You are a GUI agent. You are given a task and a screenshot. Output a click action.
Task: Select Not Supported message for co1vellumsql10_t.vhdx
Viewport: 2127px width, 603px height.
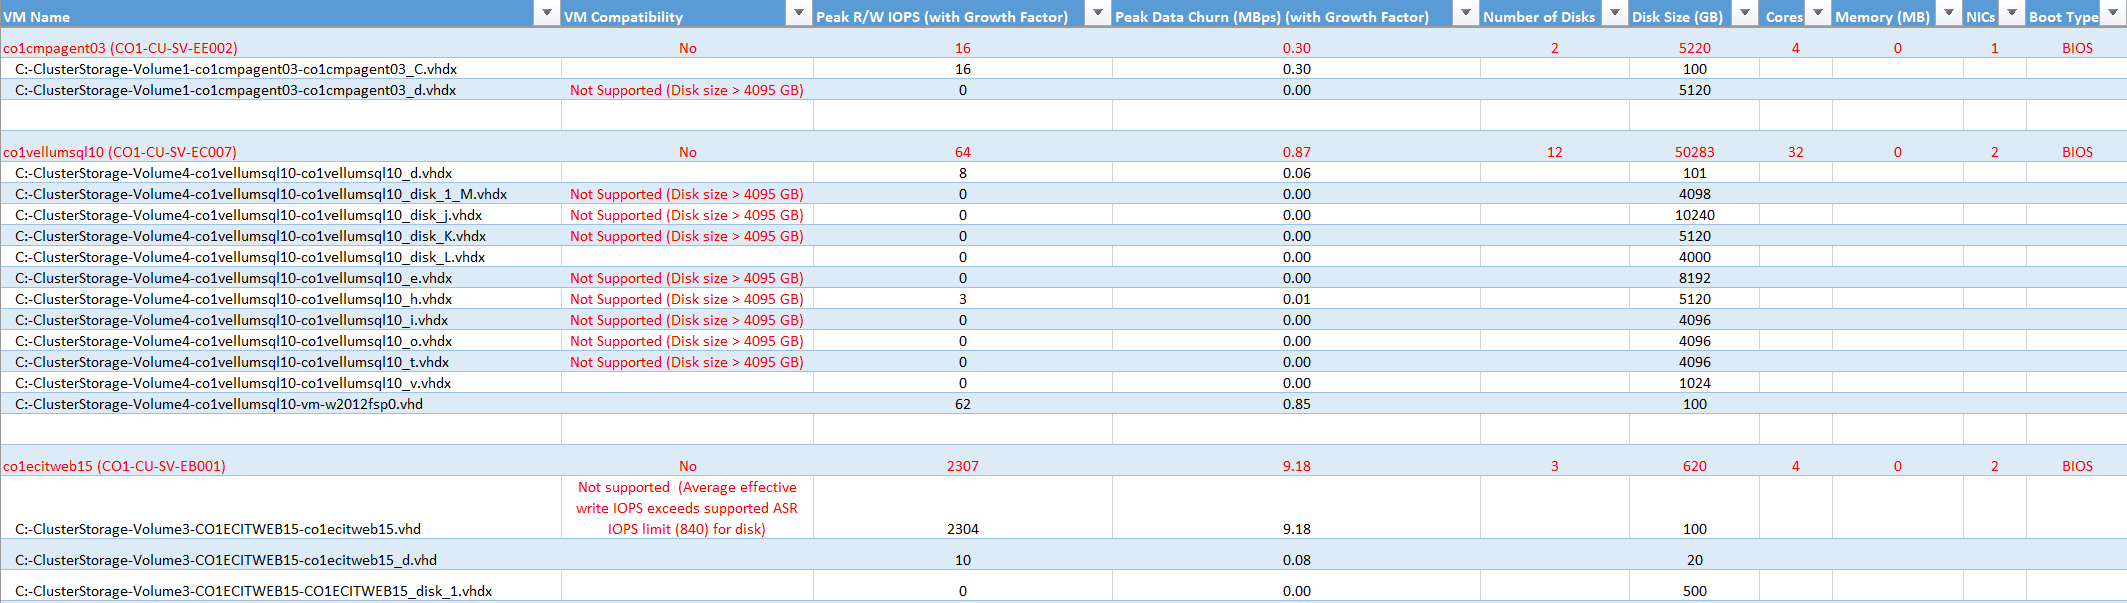click(687, 362)
